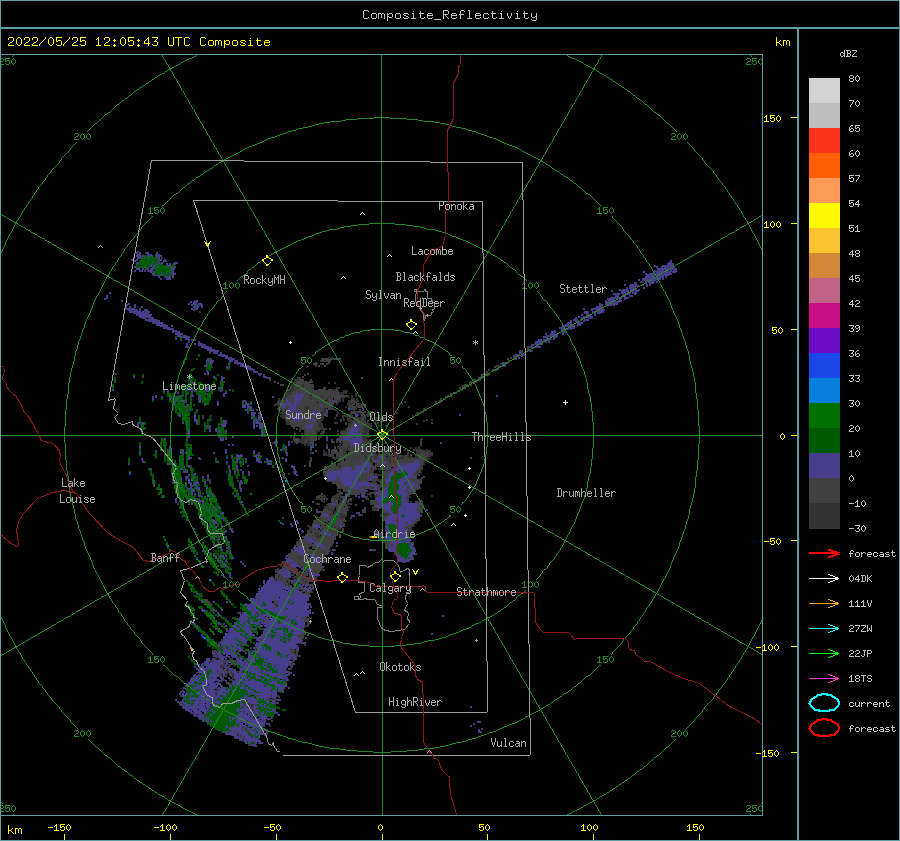Screen dimensions: 900x841
Task: Click the 2022/05/25 12:05:43 UTC timestamp
Action: coord(101,42)
